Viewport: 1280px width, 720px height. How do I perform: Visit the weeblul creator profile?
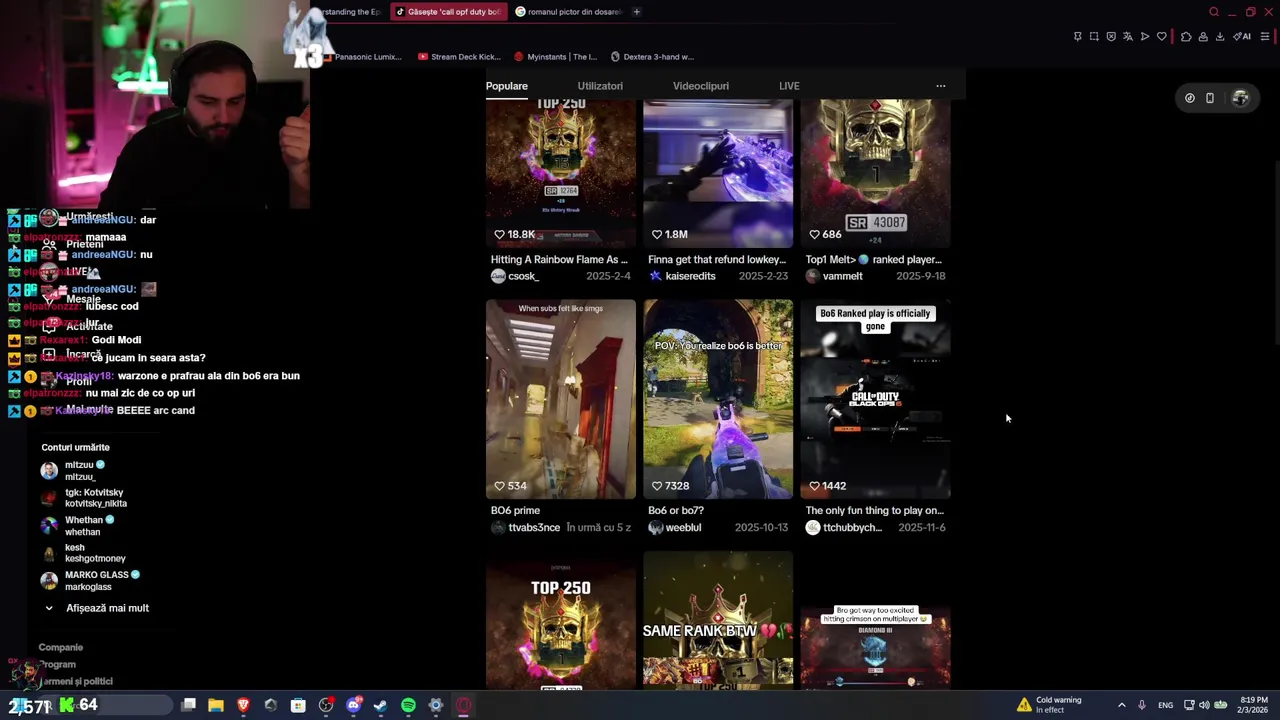[x=675, y=527]
